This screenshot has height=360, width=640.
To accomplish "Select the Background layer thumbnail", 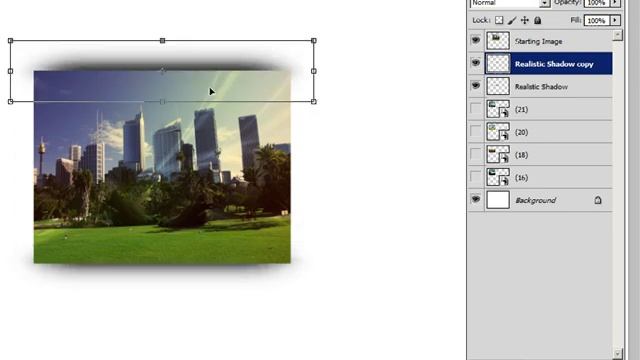I will click(498, 200).
